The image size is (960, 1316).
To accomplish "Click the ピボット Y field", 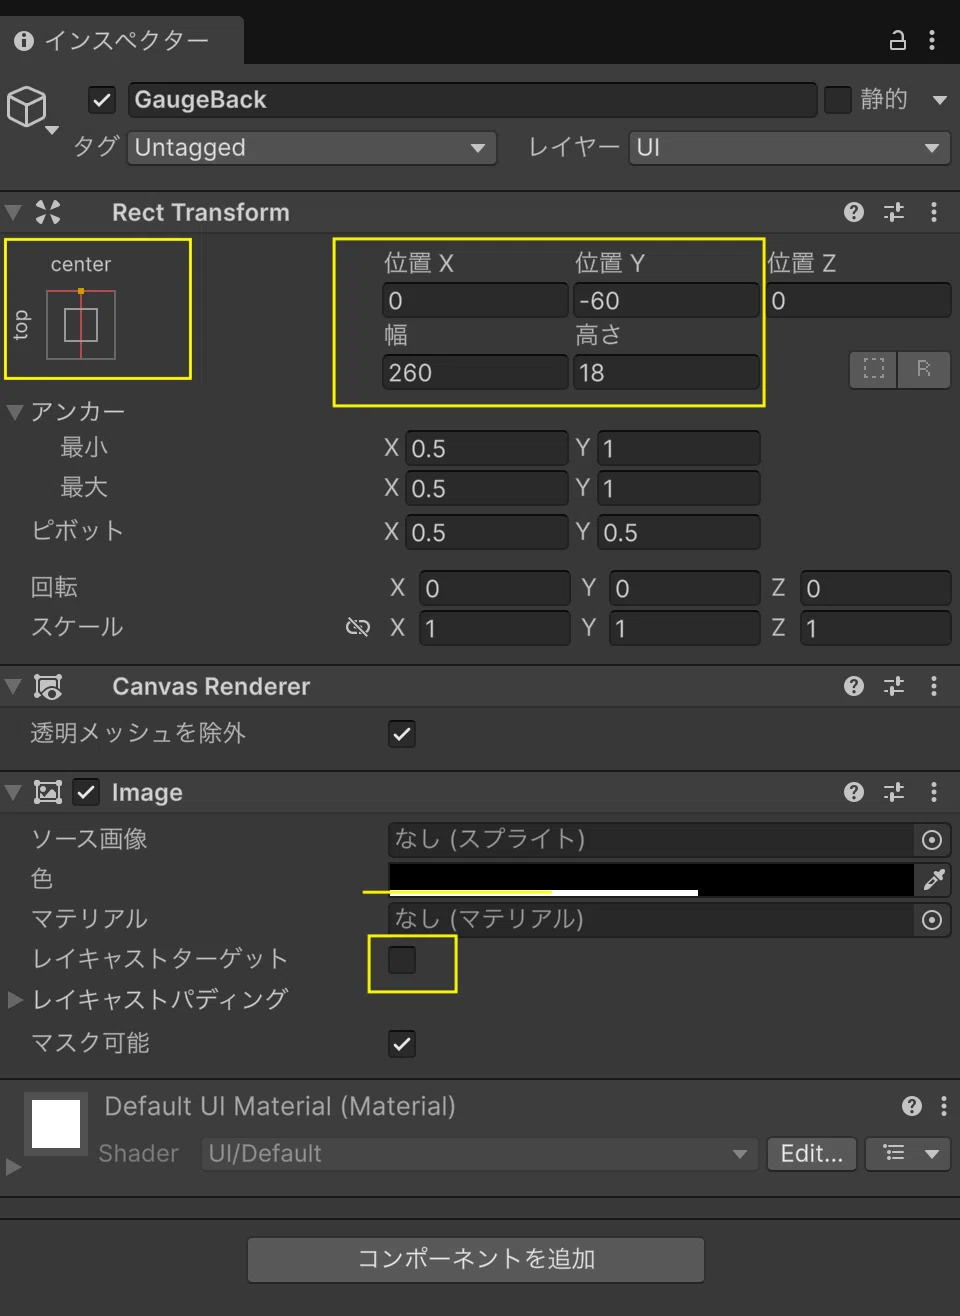I will 679,532.
